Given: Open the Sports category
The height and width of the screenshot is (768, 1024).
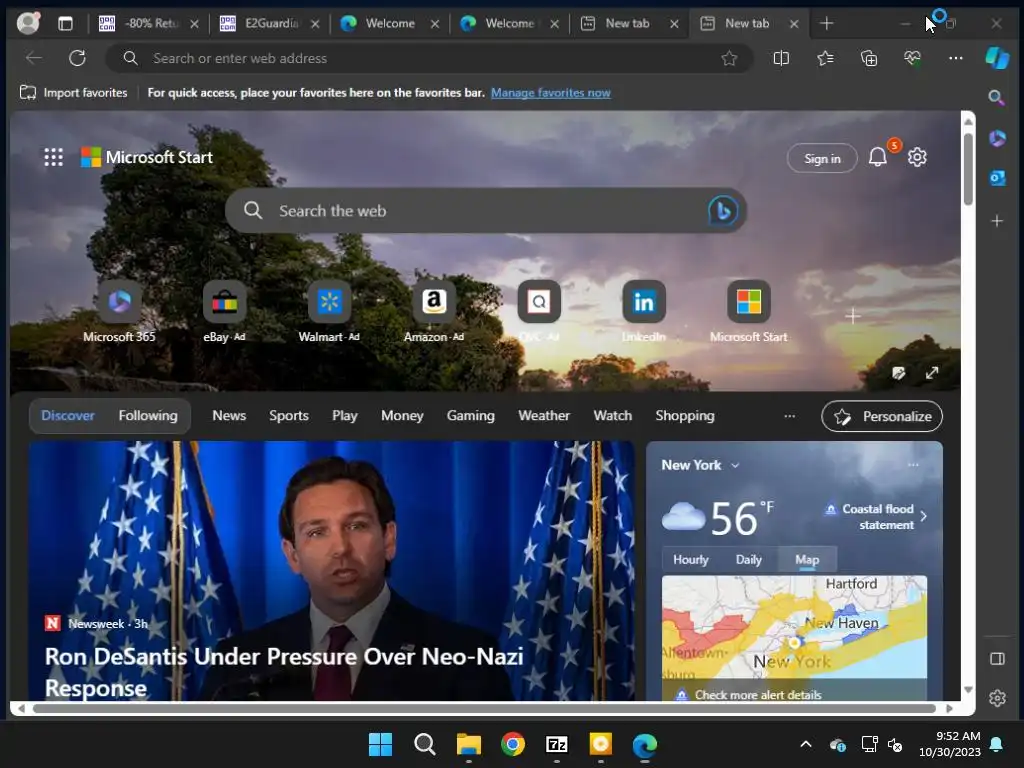Looking at the screenshot, I should pyautogui.click(x=289, y=415).
